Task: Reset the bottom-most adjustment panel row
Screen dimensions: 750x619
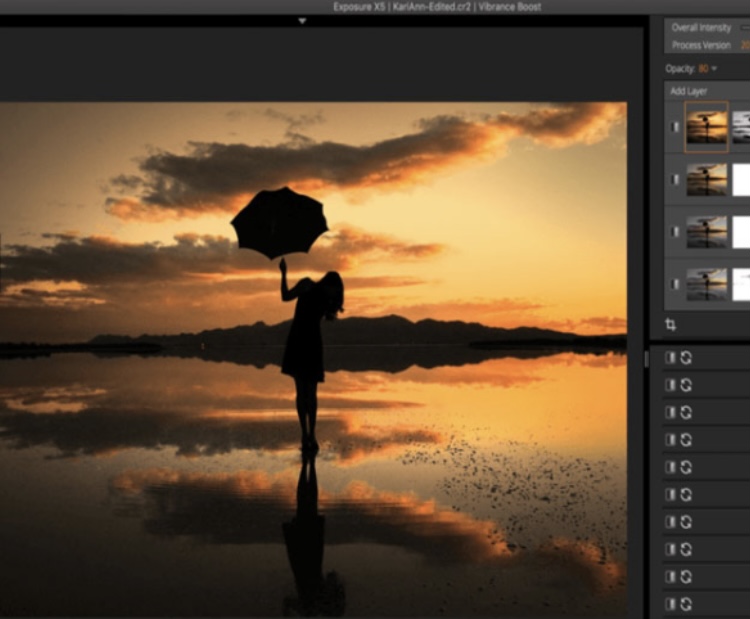Action: [686, 604]
